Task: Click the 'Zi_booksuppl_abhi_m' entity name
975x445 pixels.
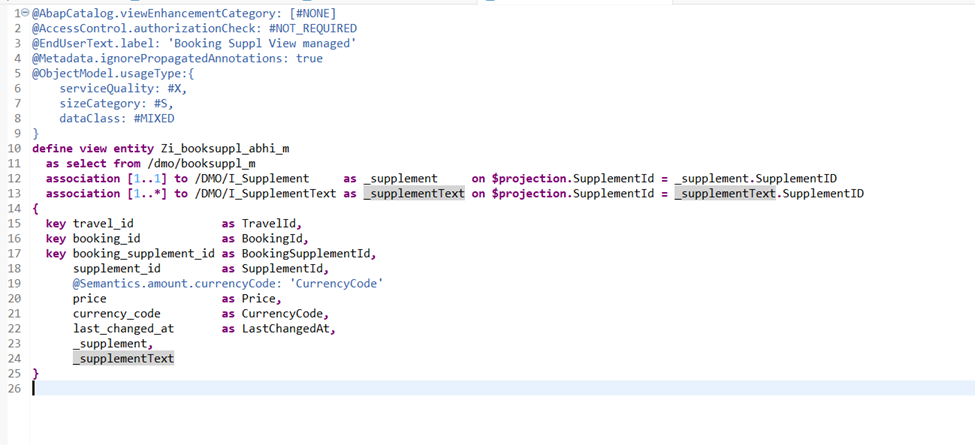Action: pos(224,149)
